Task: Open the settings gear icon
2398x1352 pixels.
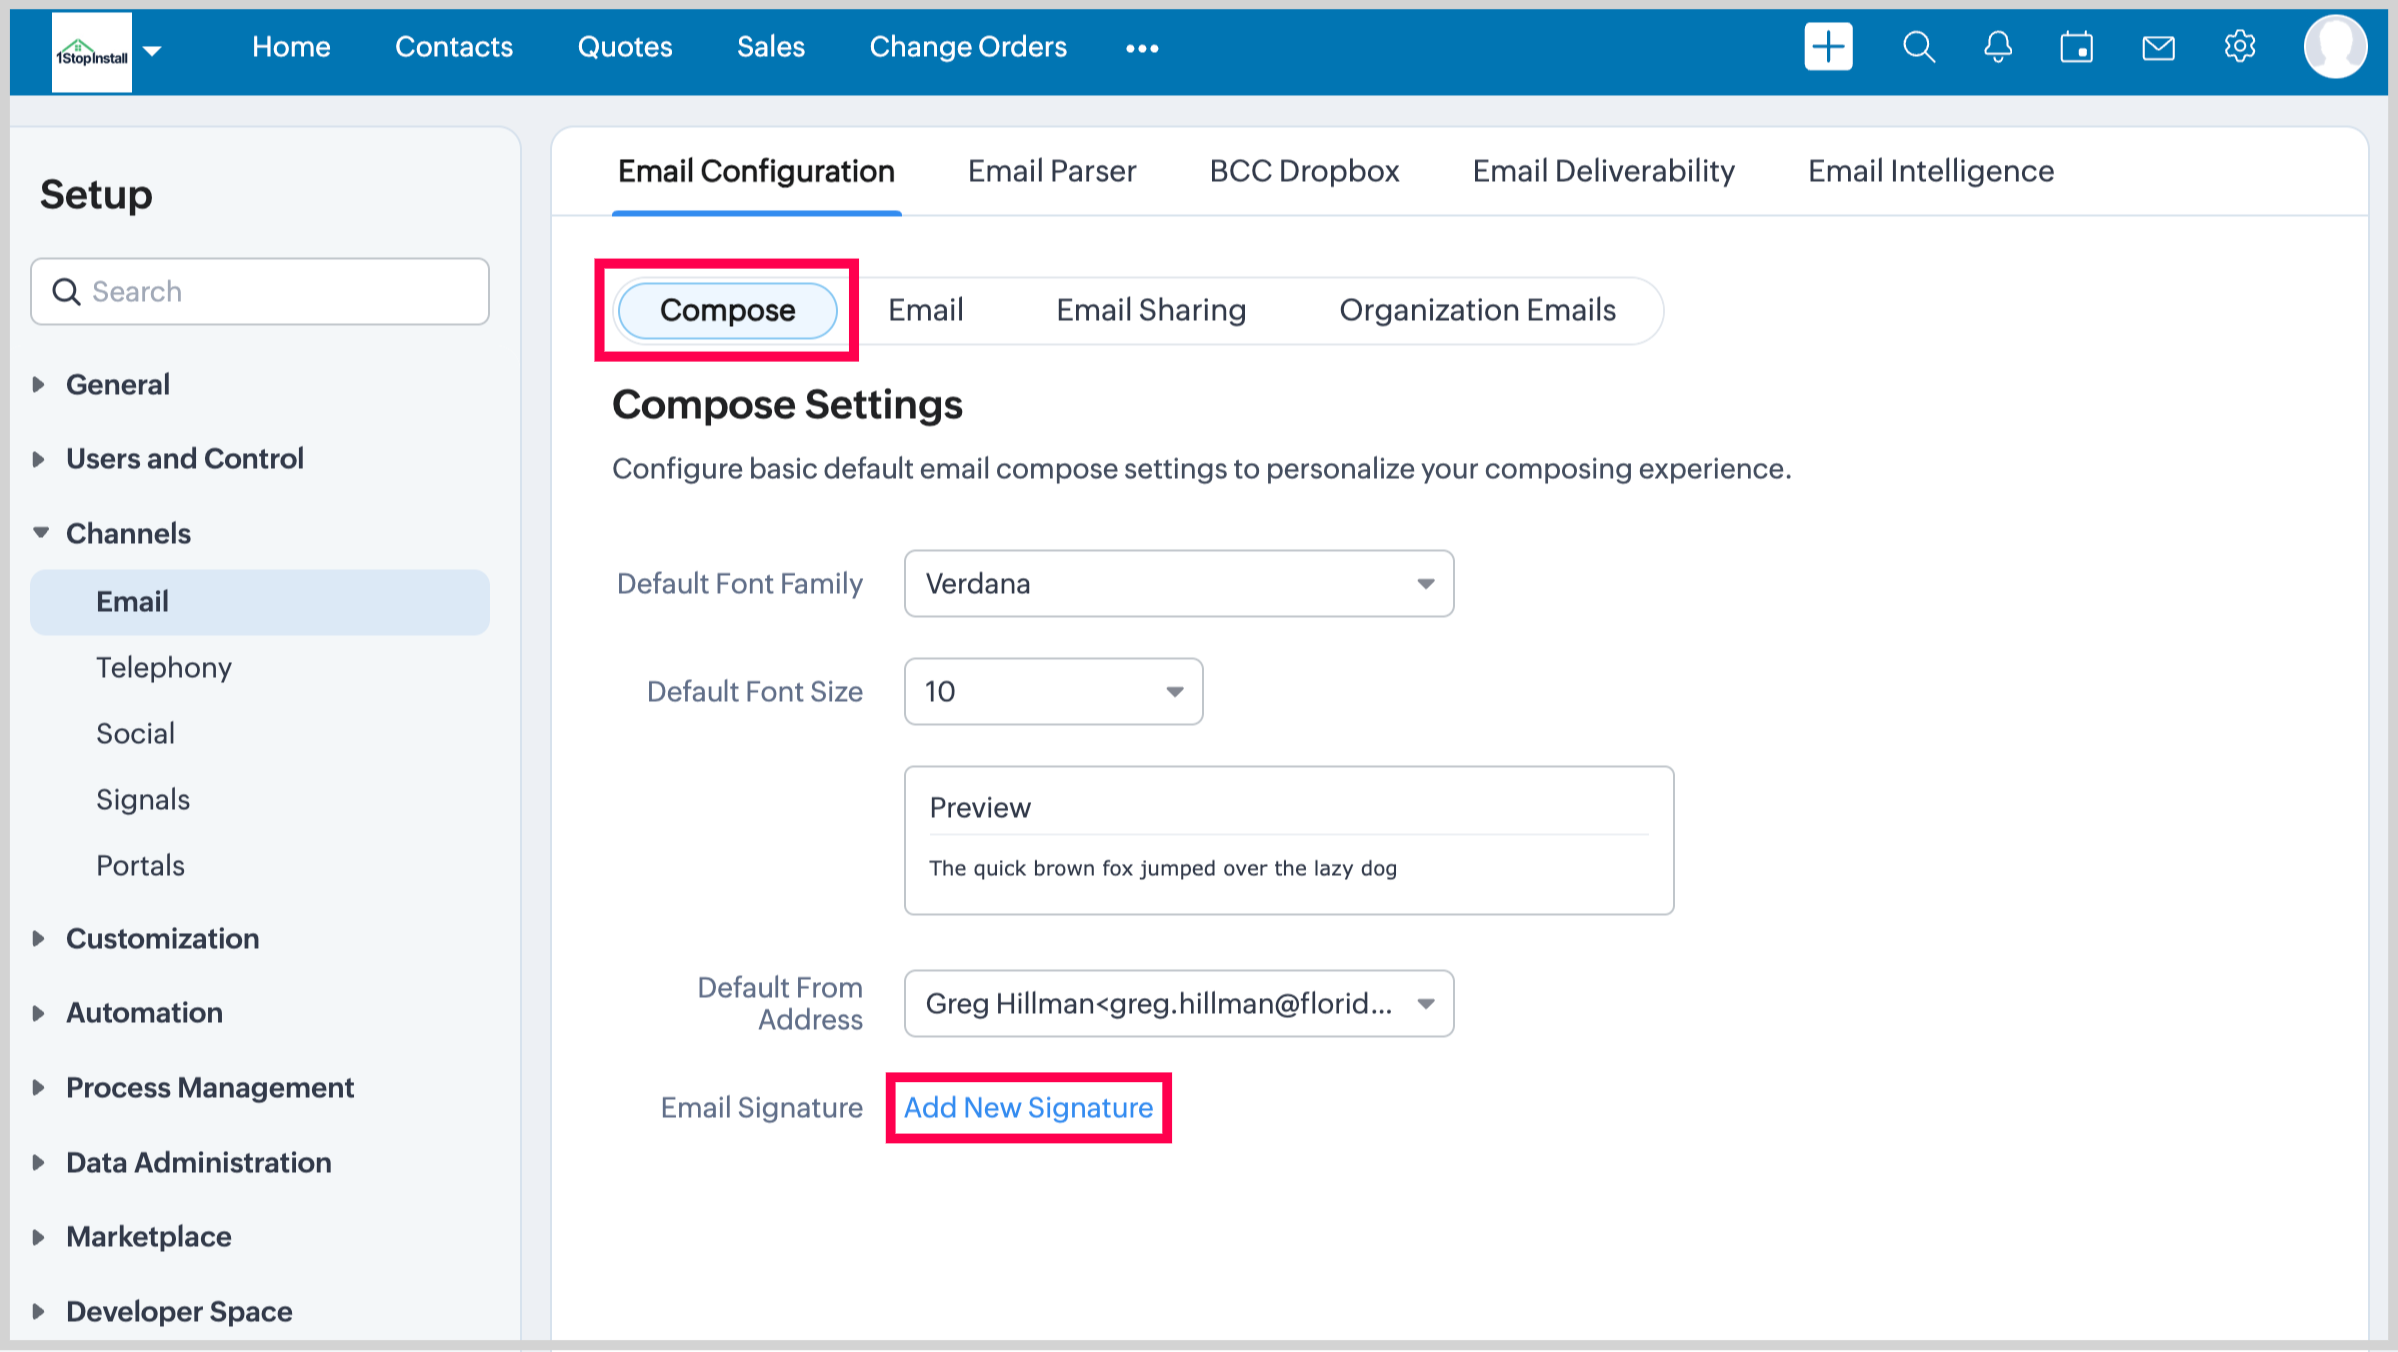Action: pos(2239,47)
